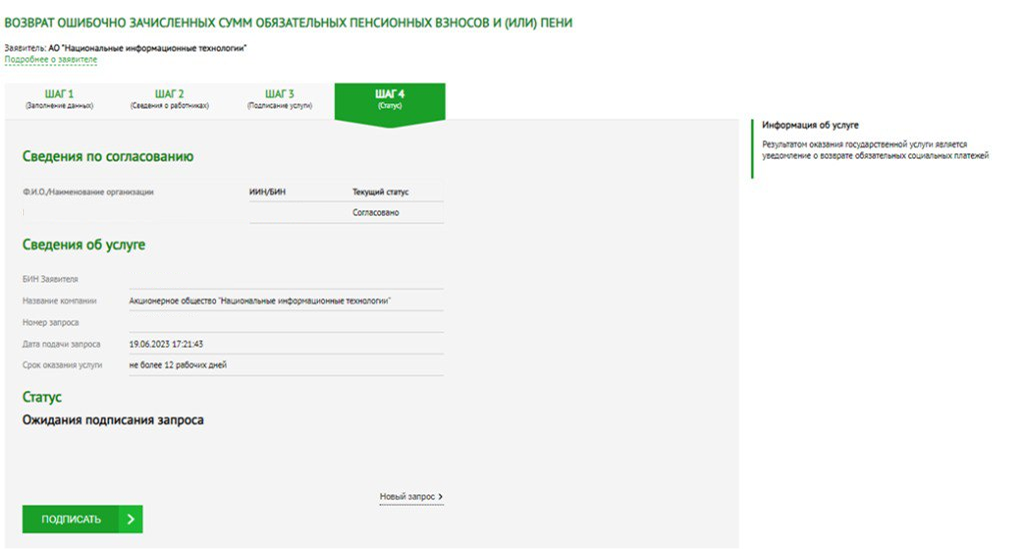Click the date value 19.06.2023 17:21:43

[x=166, y=344]
